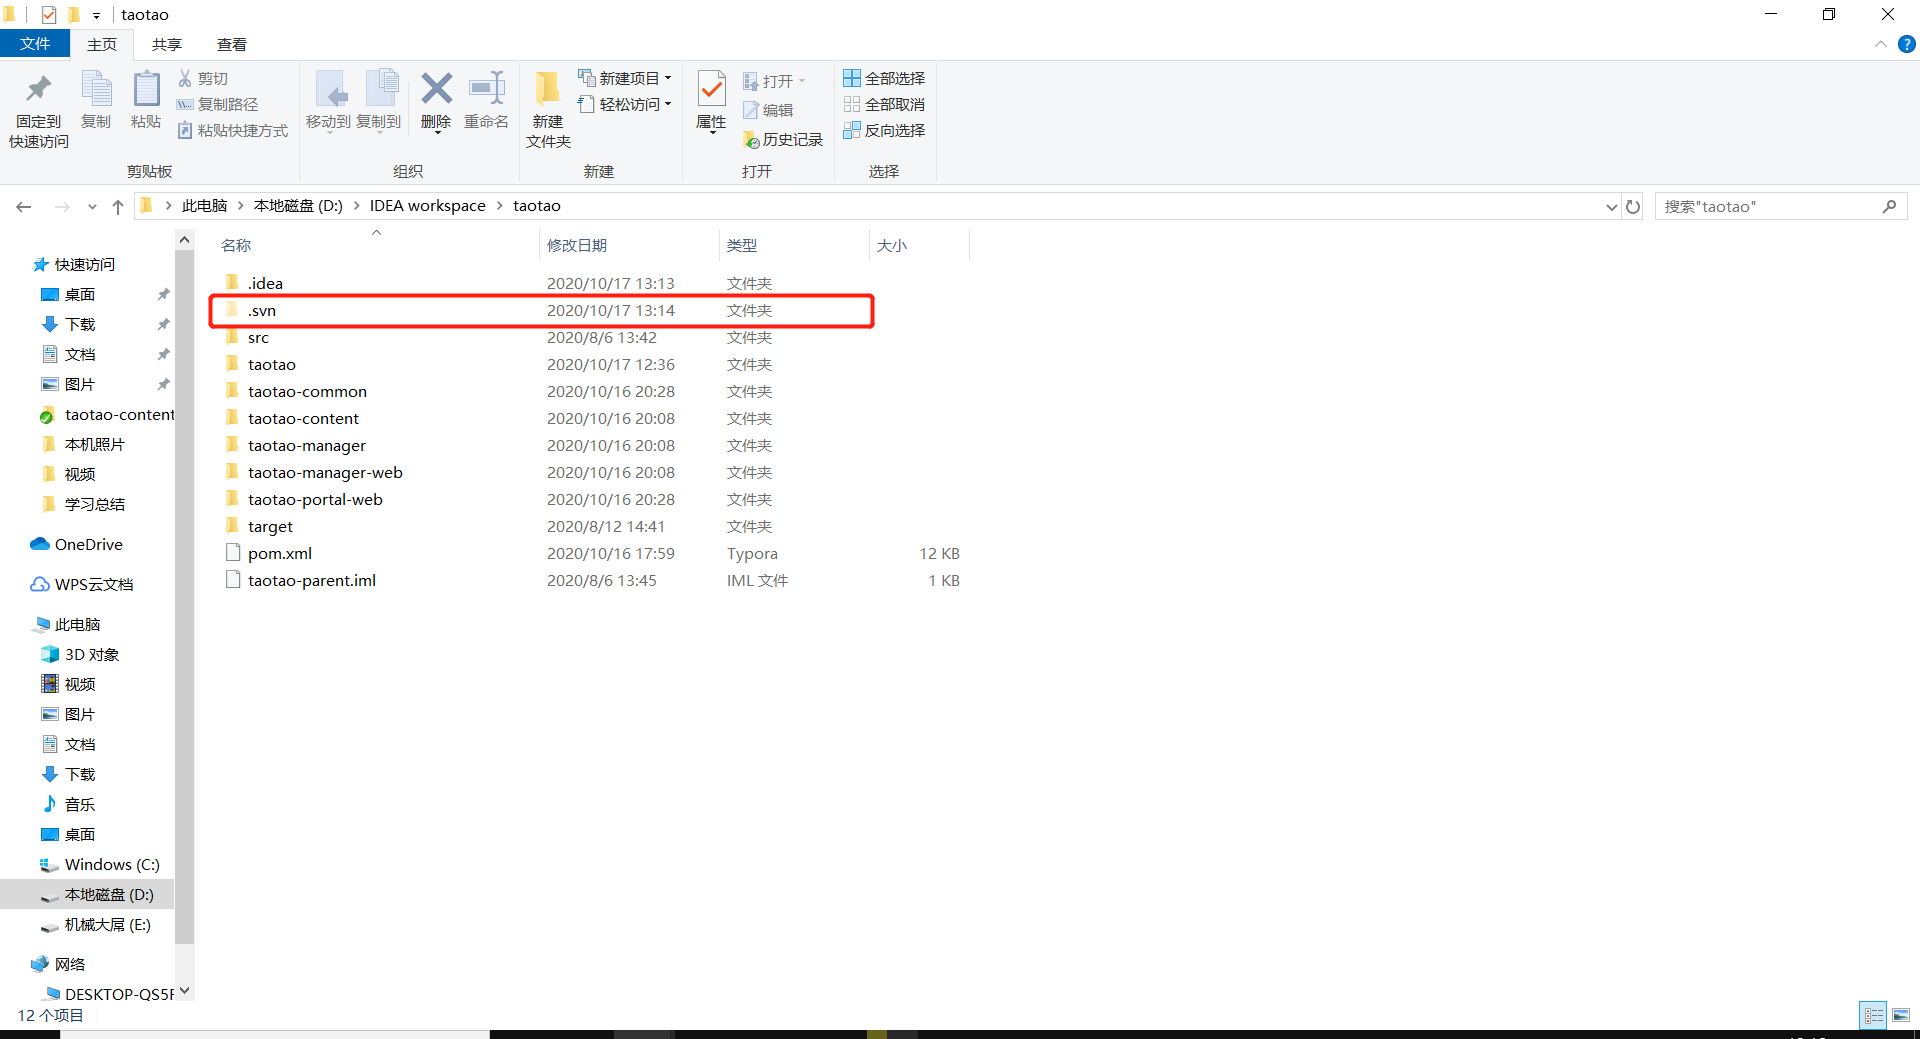Switch to the 查看 View tab
Image resolution: width=1920 pixels, height=1039 pixels.
tap(232, 44)
